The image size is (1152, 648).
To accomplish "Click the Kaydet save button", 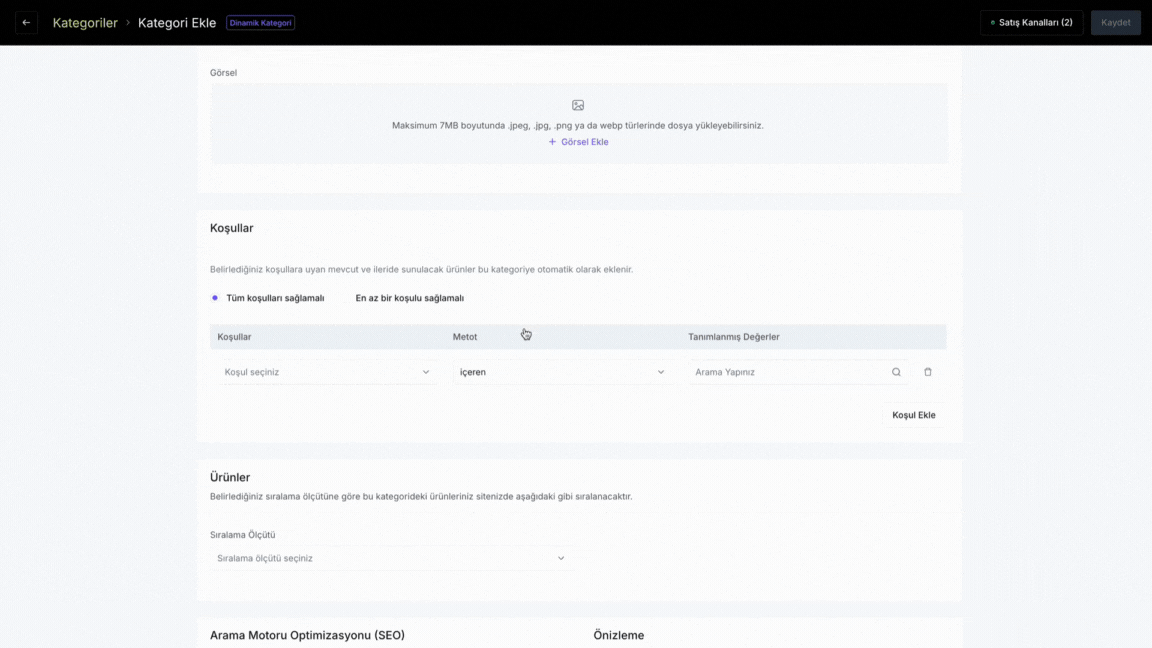I will point(1115,23).
